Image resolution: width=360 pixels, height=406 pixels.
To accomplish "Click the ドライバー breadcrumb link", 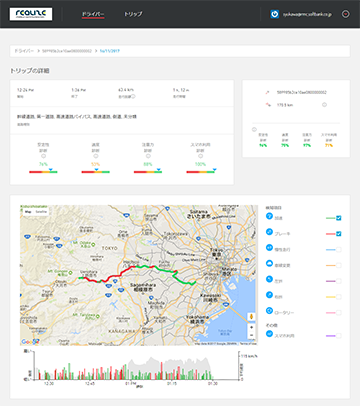I will tap(24, 51).
